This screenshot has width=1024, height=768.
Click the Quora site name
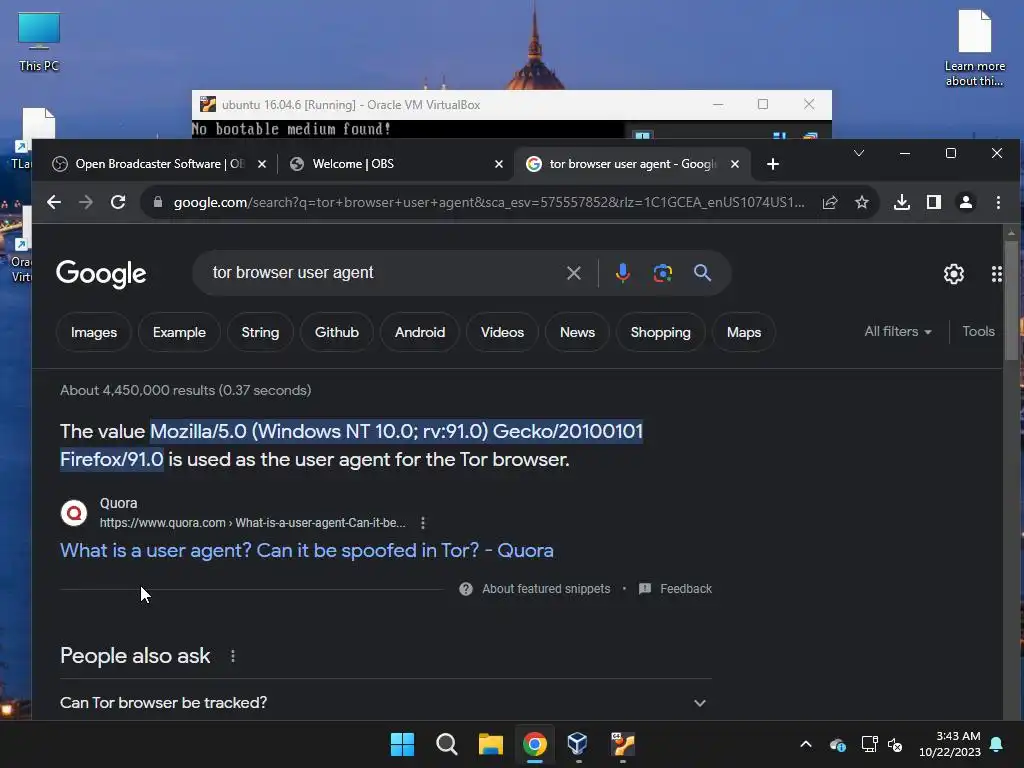click(x=118, y=504)
